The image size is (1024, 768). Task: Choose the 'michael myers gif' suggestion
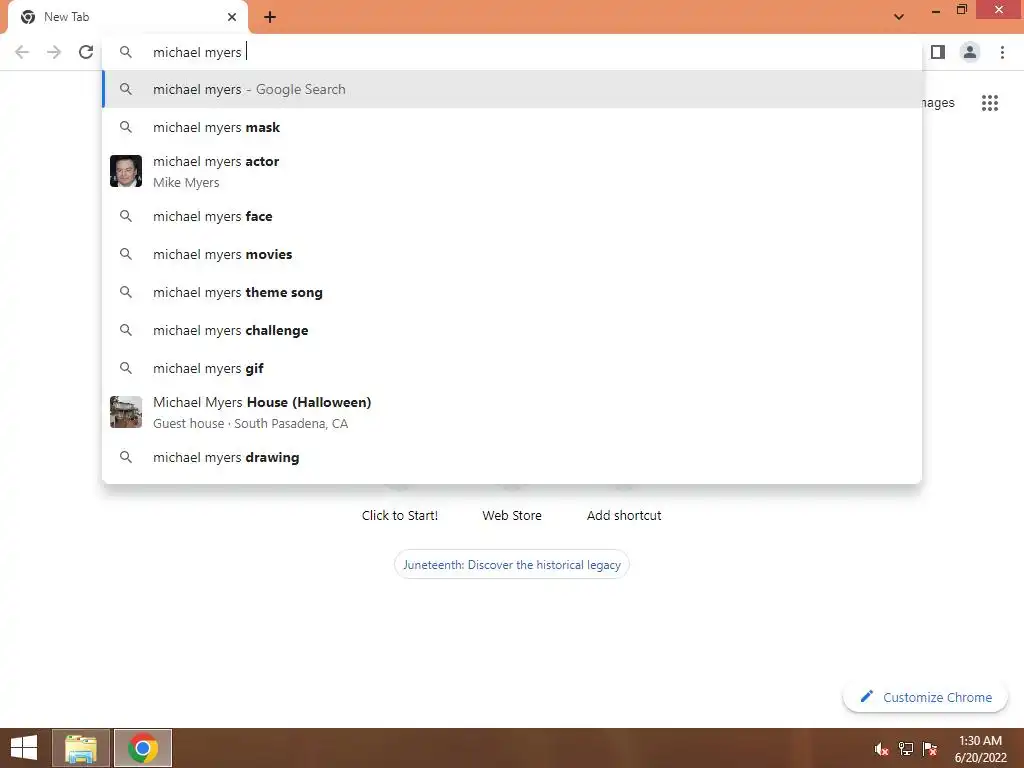[512, 368]
